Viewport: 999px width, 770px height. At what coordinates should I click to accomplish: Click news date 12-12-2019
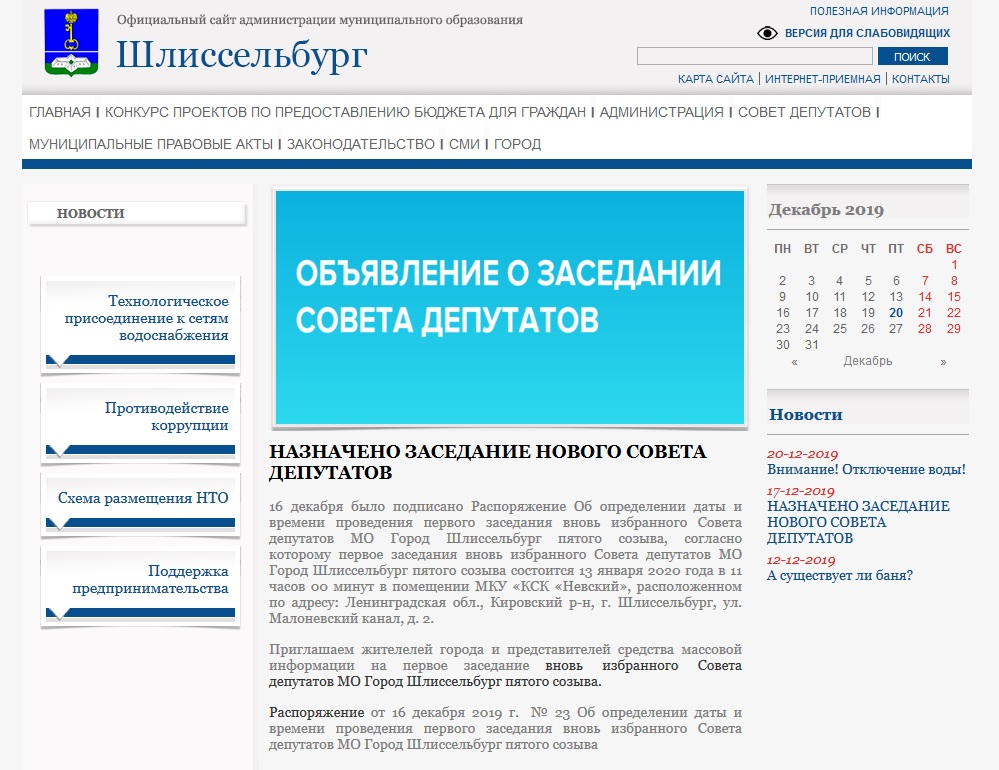pos(801,560)
